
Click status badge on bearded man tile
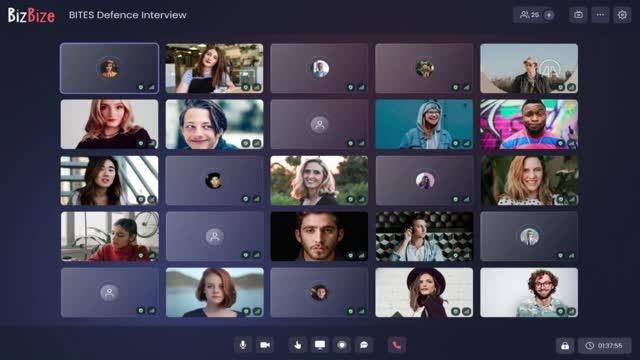(x=351, y=255)
